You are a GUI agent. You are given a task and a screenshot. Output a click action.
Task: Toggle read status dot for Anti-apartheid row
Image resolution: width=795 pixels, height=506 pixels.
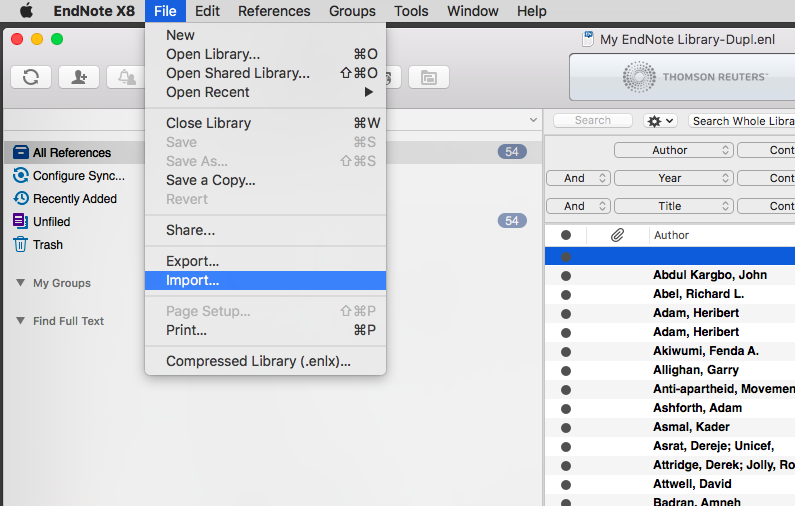(566, 390)
